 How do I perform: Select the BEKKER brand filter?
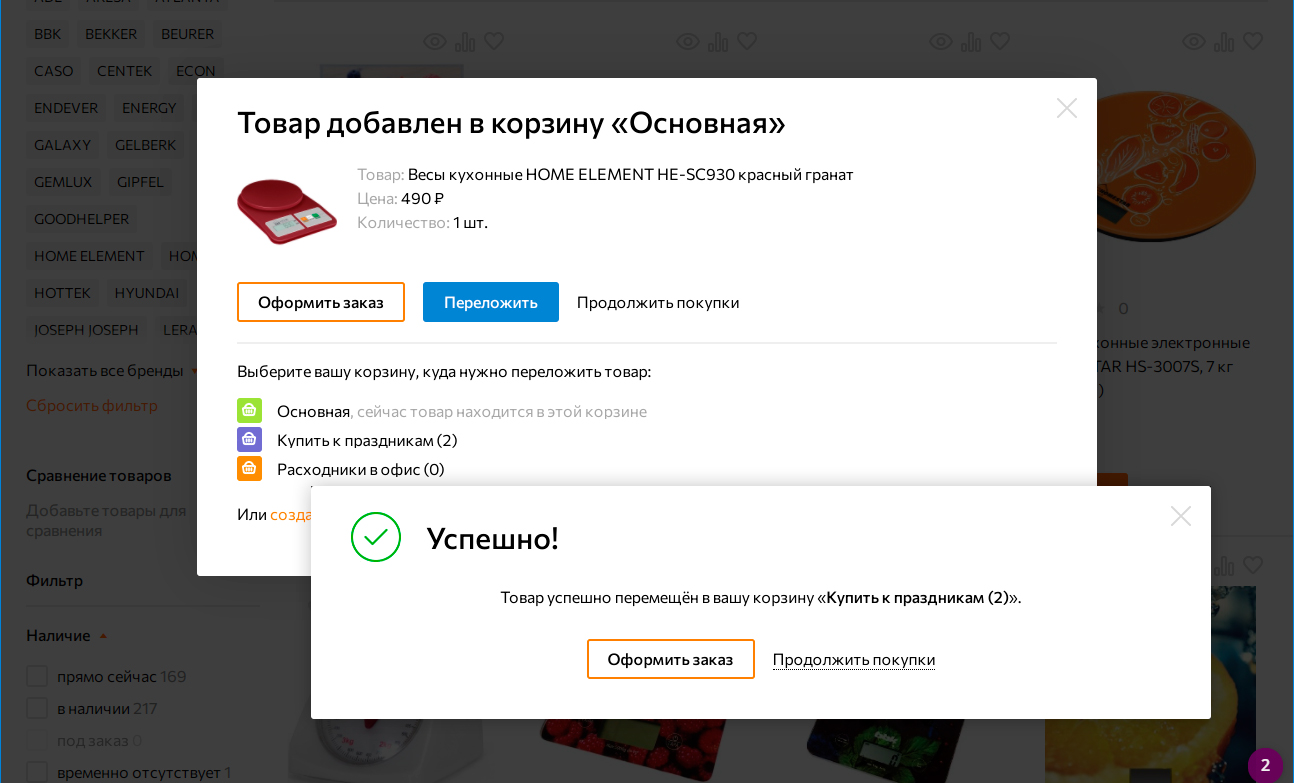click(111, 34)
